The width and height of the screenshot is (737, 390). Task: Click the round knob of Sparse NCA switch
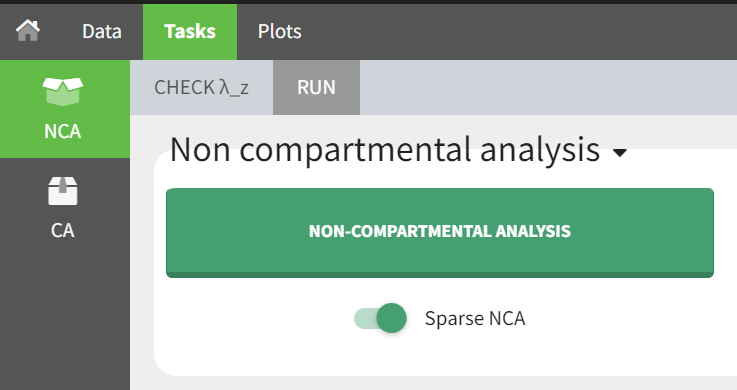(392, 318)
